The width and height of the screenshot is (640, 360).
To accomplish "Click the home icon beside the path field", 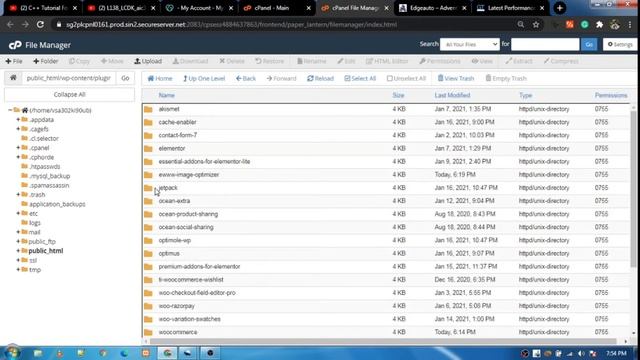I will click(x=13, y=78).
